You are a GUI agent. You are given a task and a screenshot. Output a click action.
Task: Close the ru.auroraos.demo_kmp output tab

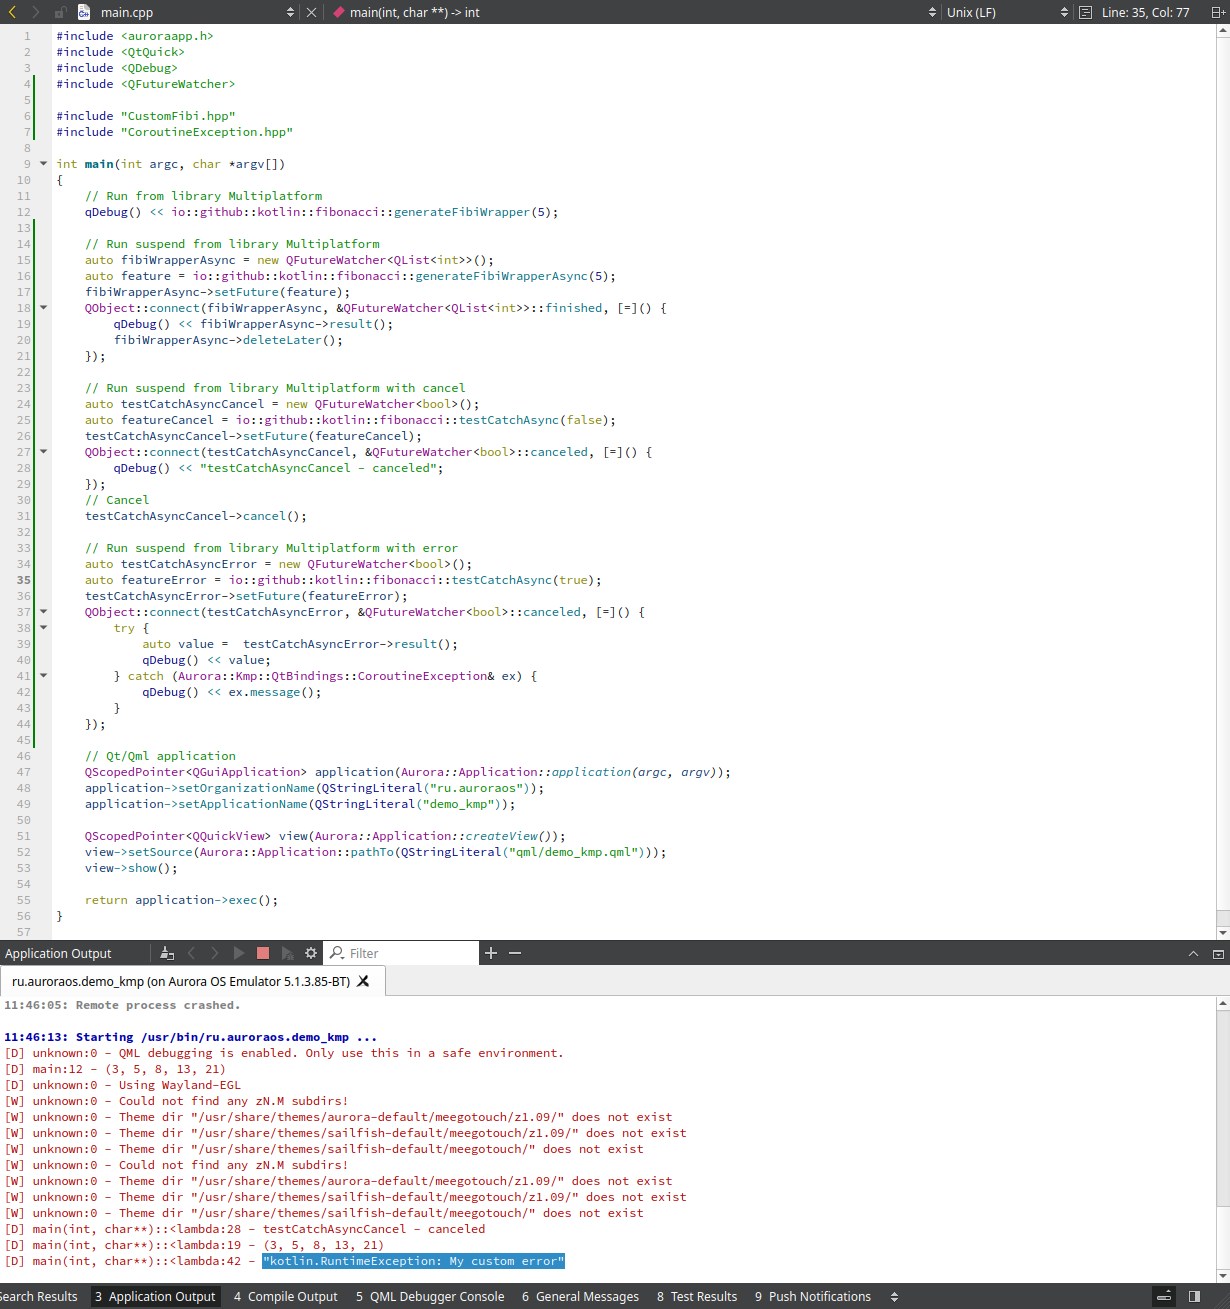click(x=363, y=981)
